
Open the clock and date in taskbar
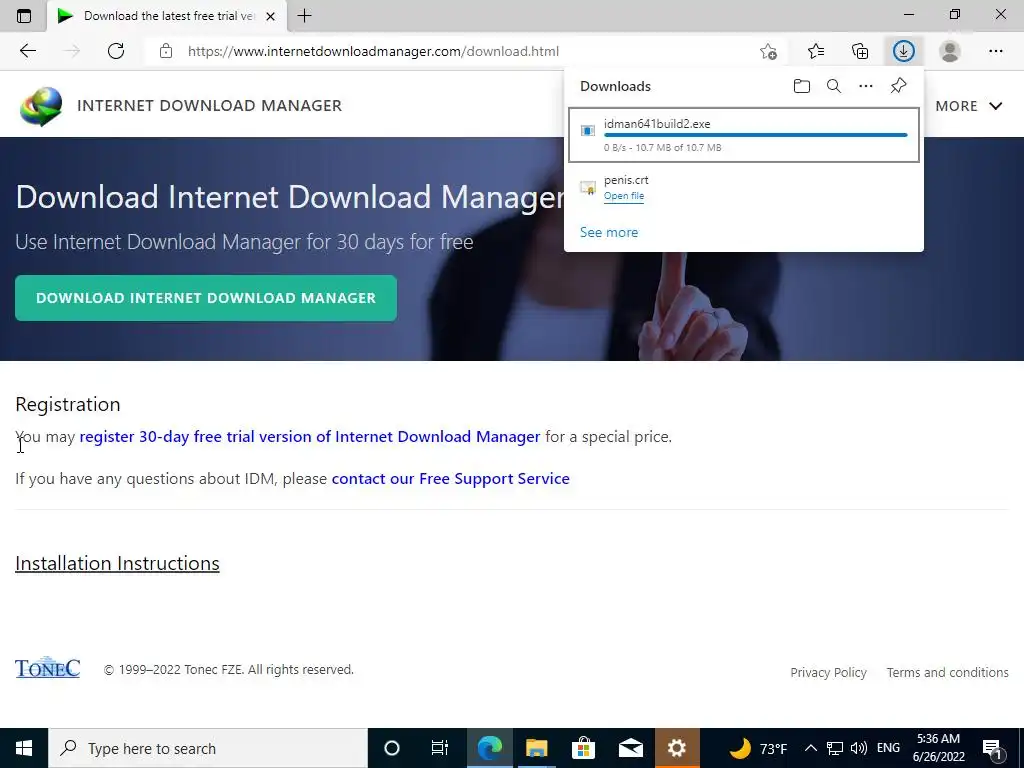[x=938, y=748]
